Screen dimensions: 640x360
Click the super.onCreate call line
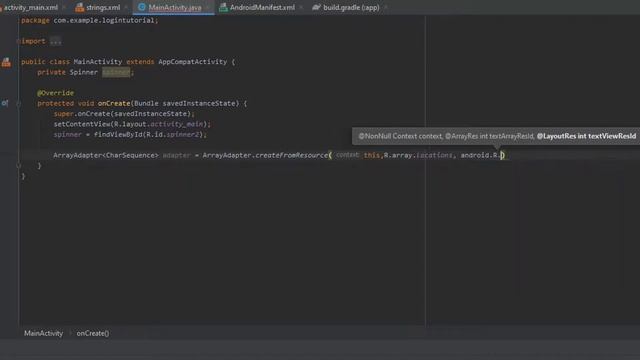coord(124,114)
